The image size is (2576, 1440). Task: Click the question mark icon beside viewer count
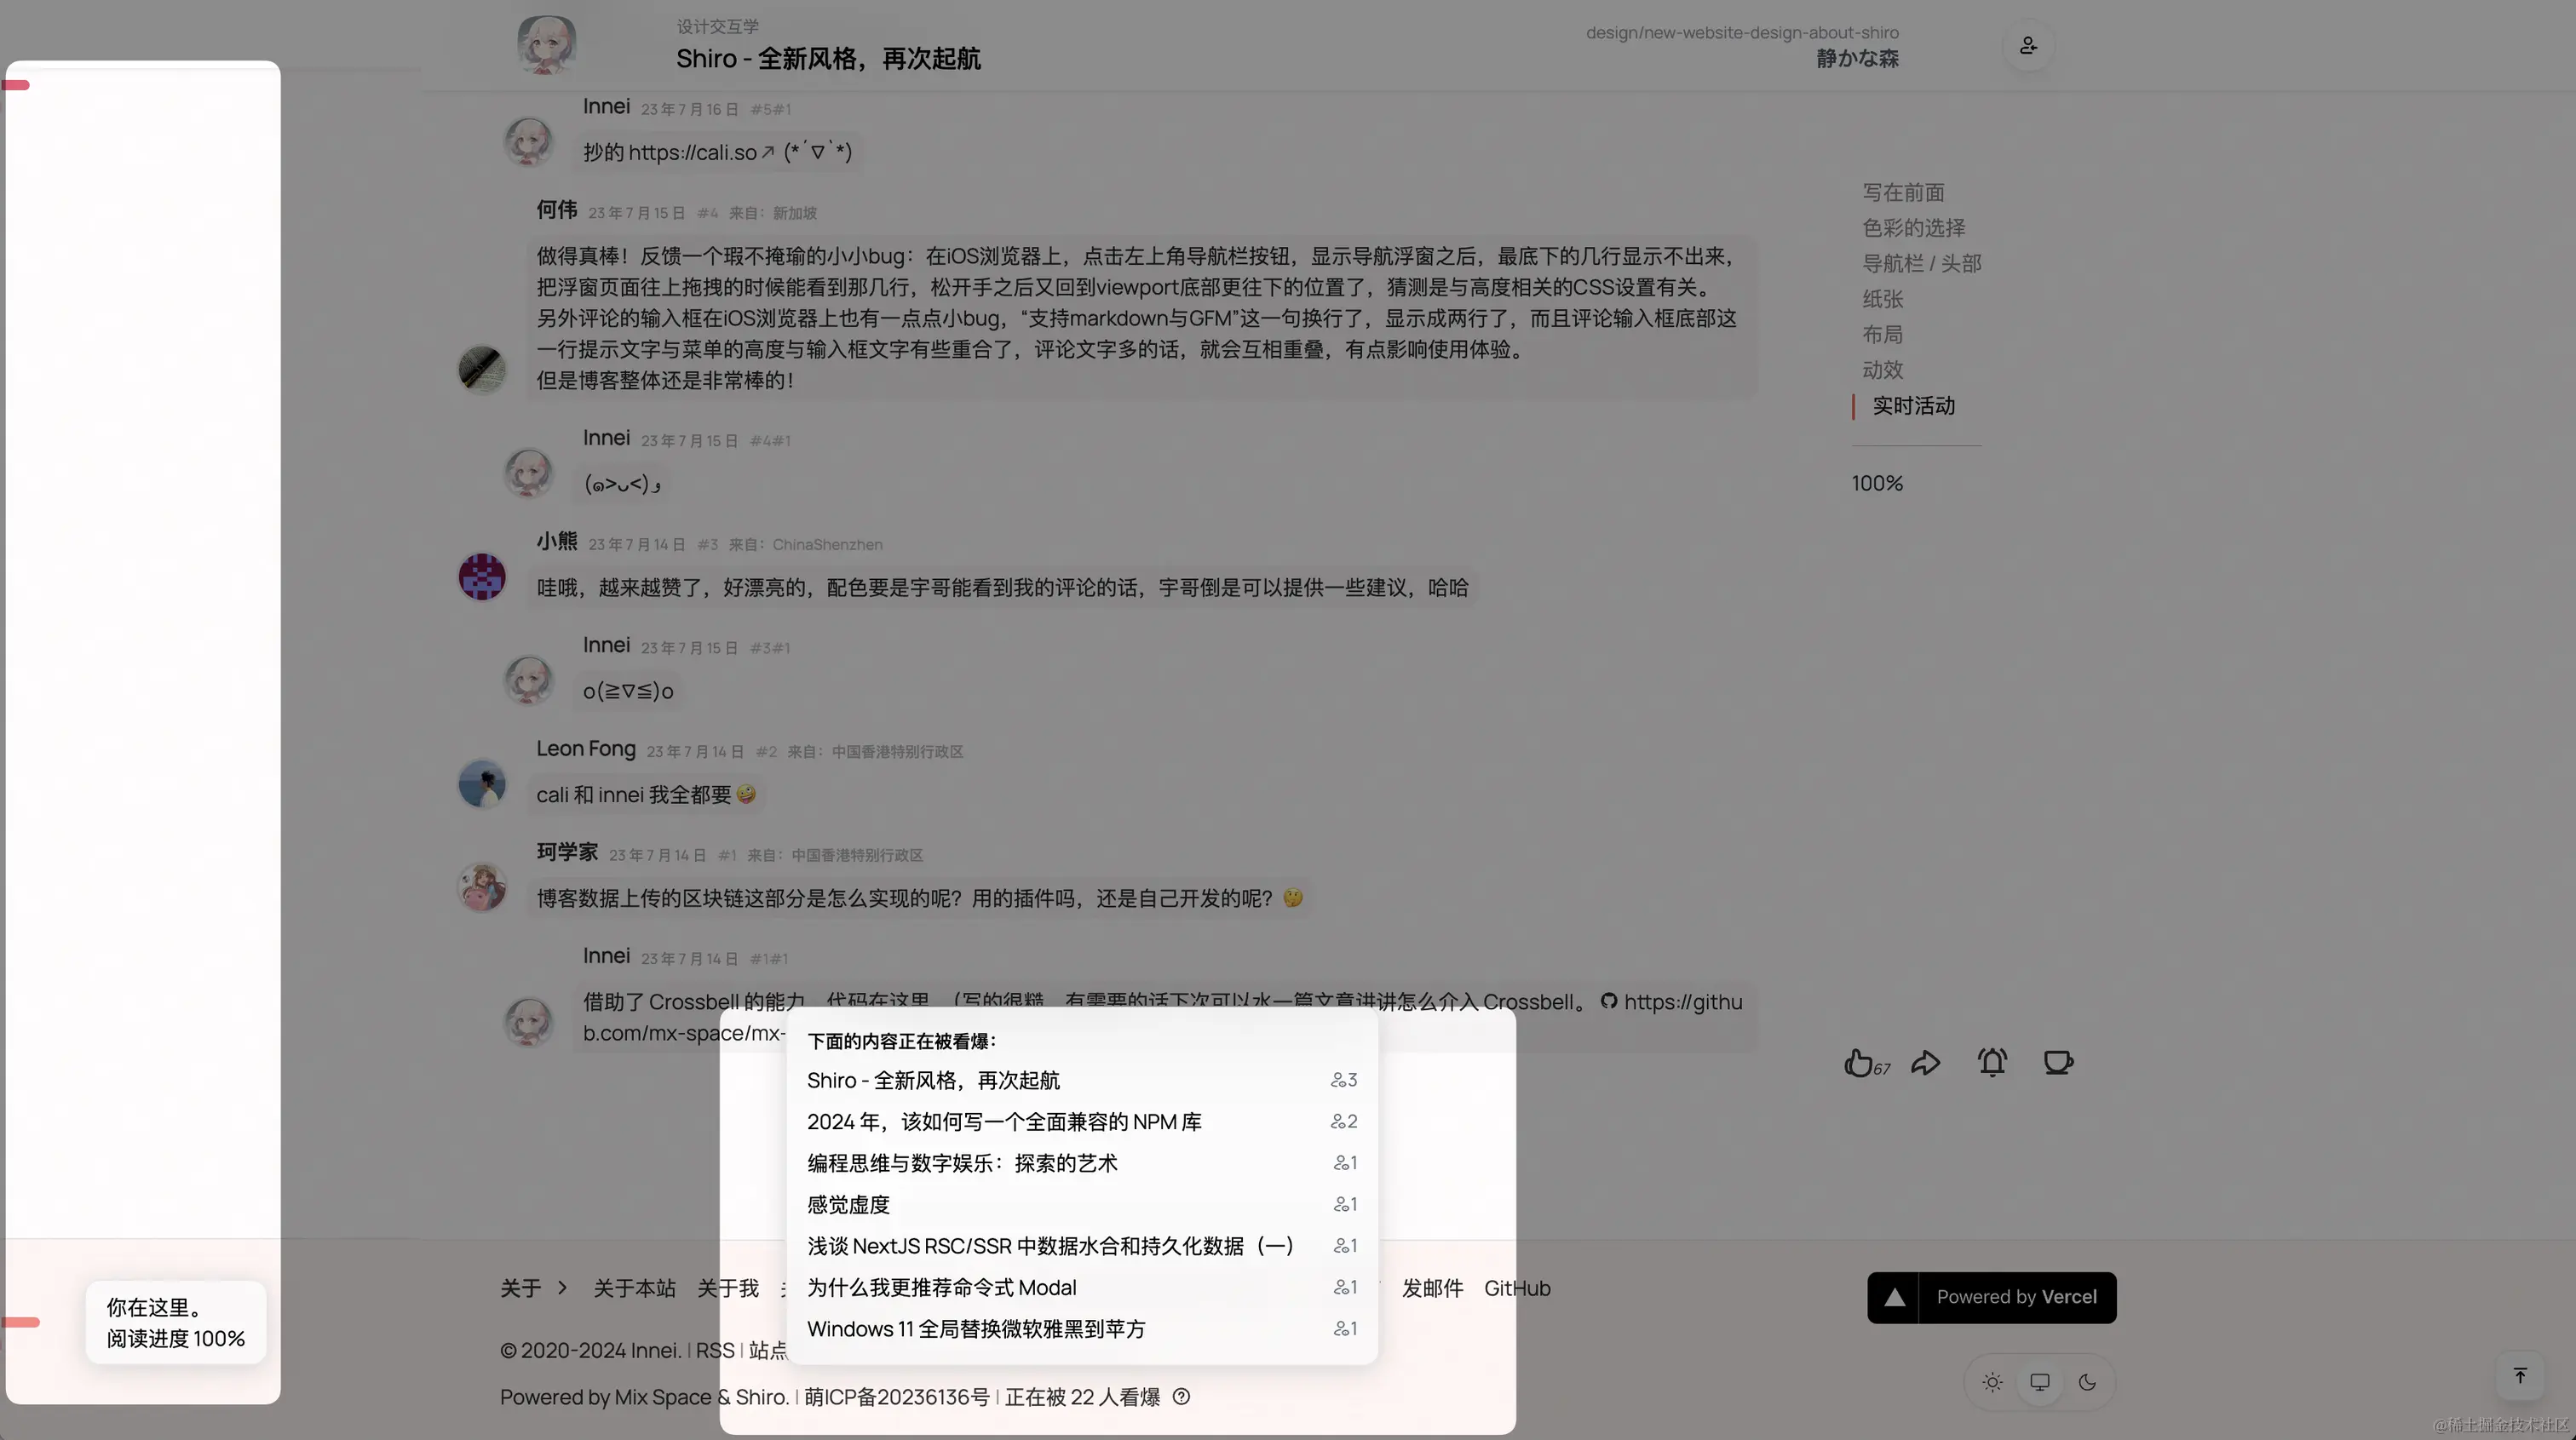coord(1181,1397)
